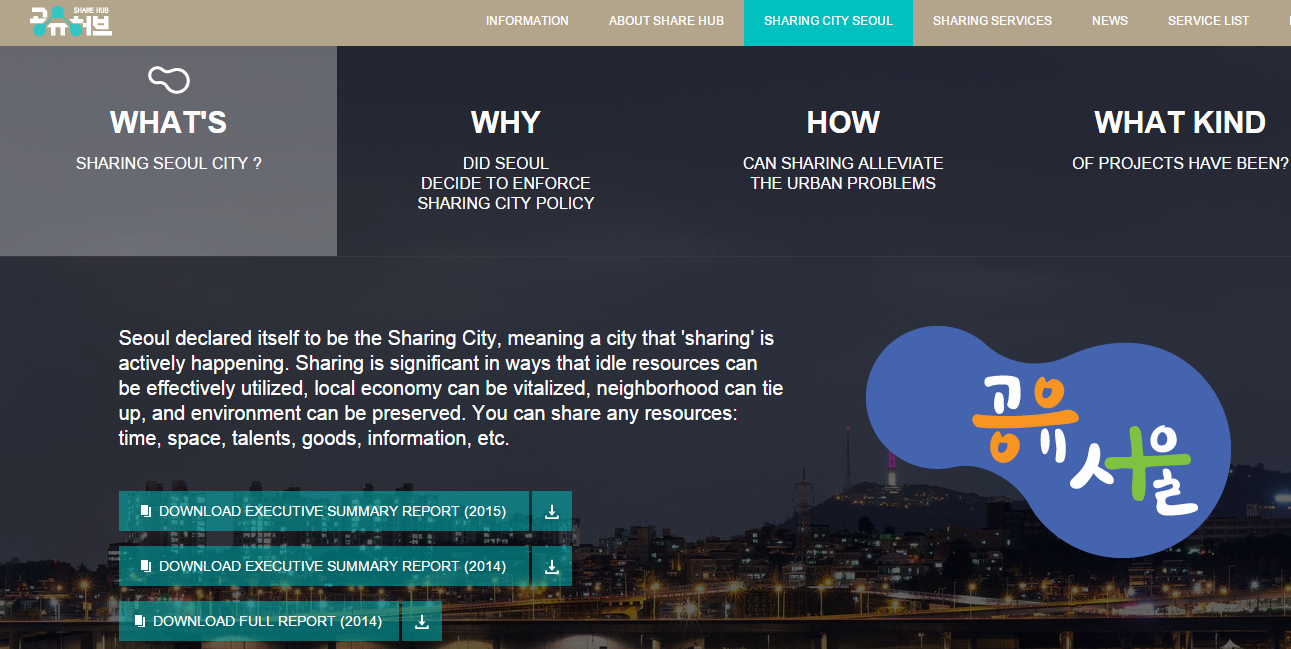Click document icon on full report button
Image resolution: width=1291 pixels, height=649 pixels.
(140, 621)
